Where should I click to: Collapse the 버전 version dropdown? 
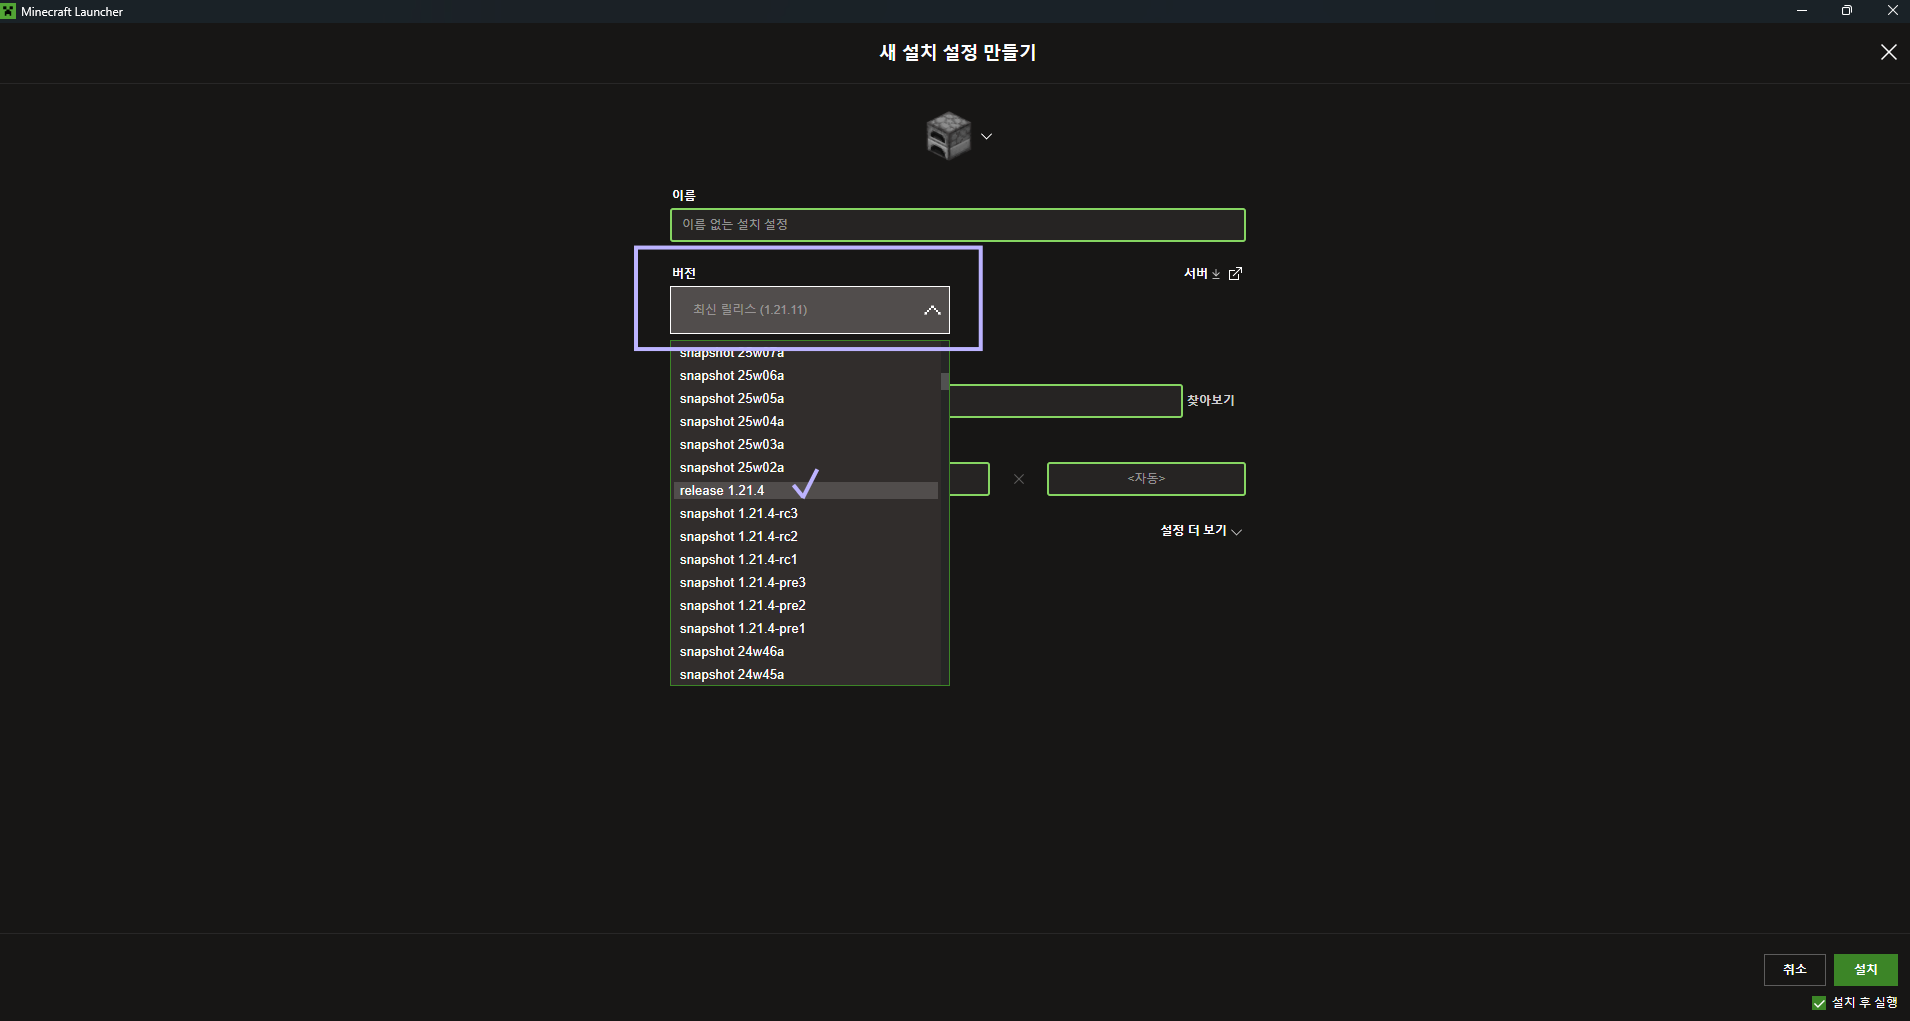(x=810, y=310)
